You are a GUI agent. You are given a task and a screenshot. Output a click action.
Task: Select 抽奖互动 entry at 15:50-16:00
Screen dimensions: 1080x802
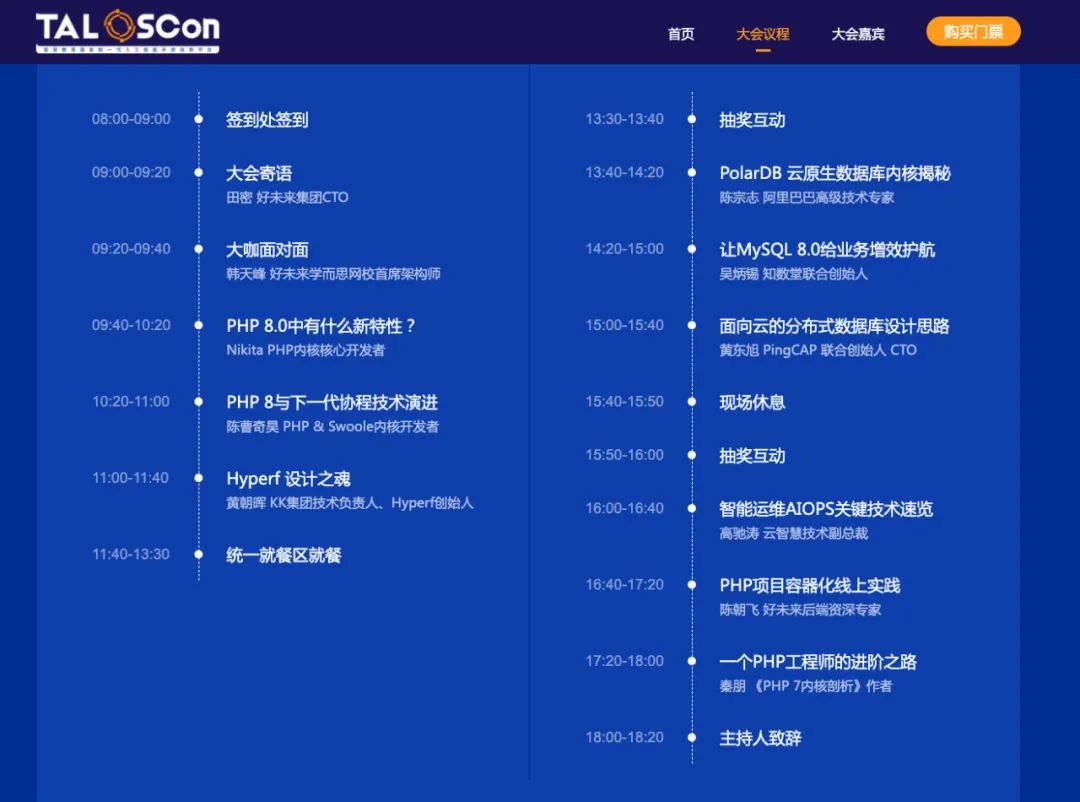[752, 455]
